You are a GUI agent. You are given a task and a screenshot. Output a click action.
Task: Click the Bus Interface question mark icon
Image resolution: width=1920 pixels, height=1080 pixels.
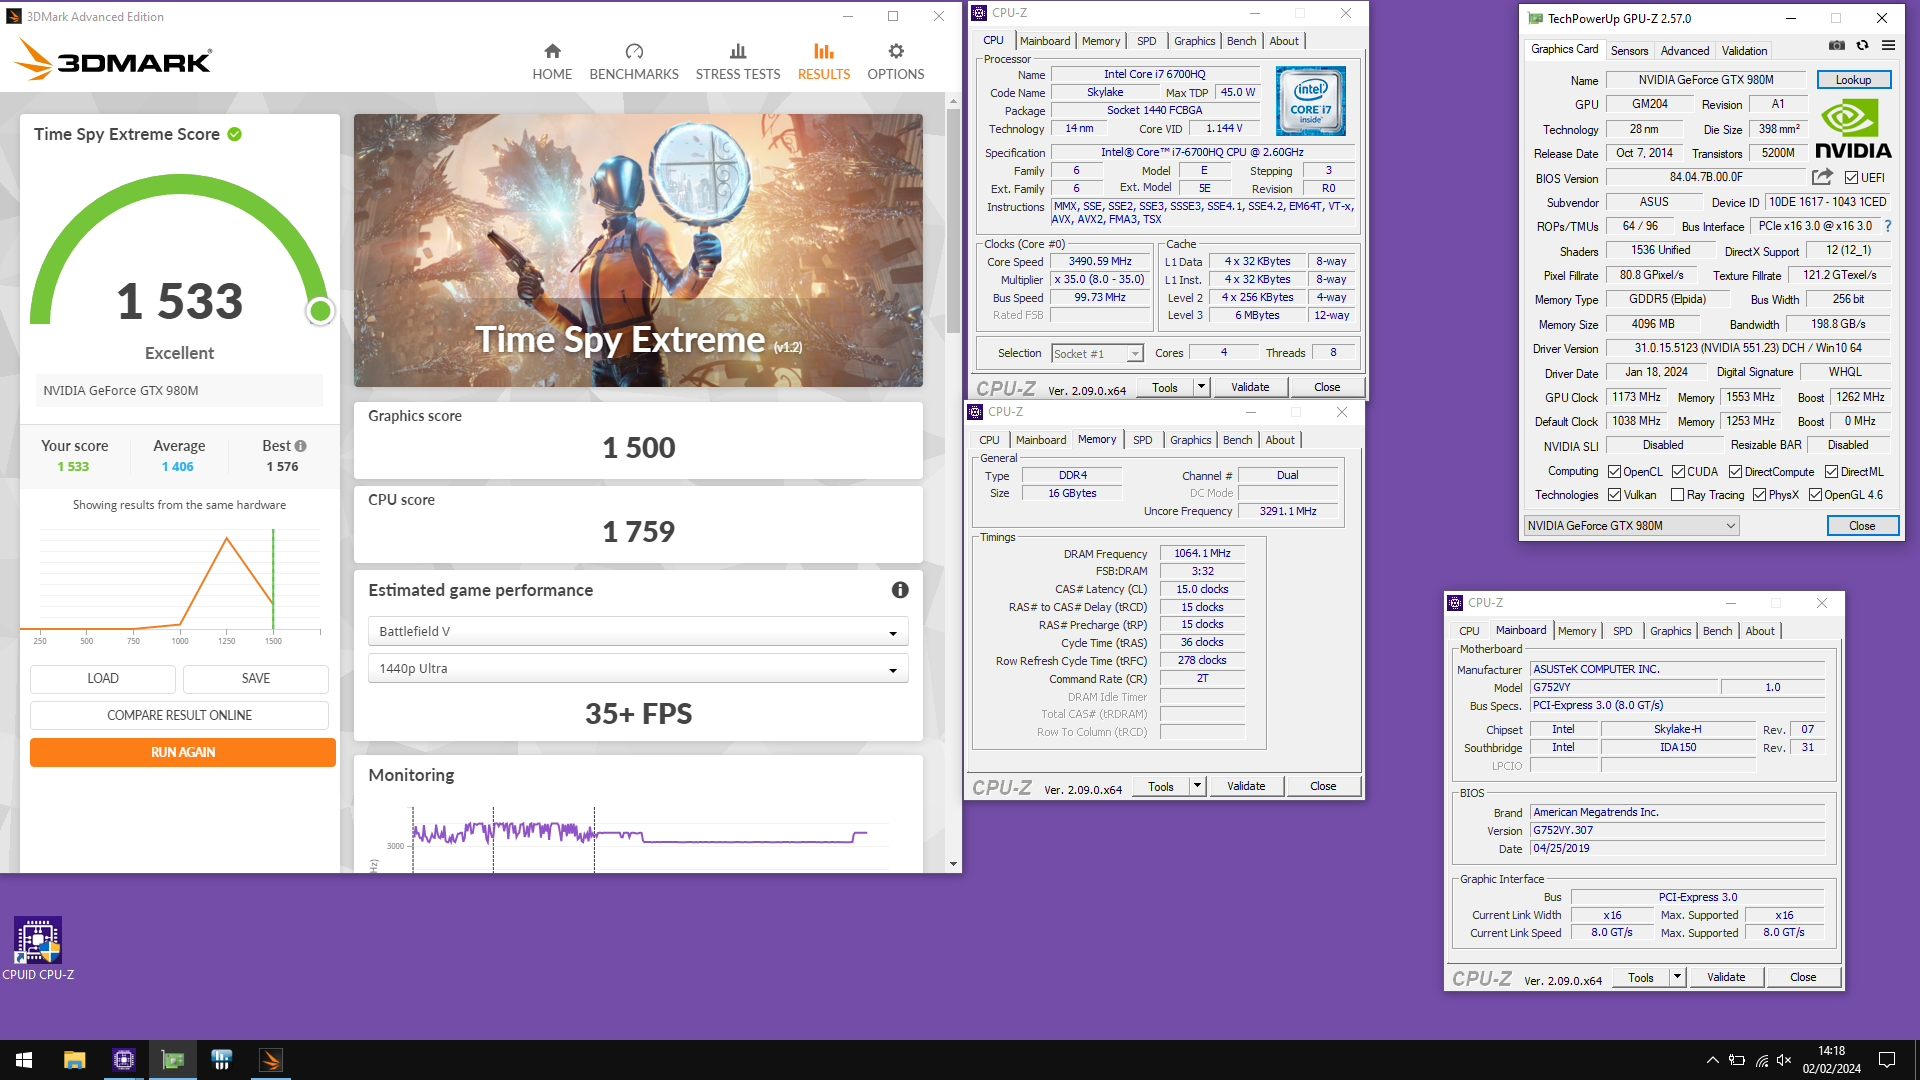[1888, 226]
